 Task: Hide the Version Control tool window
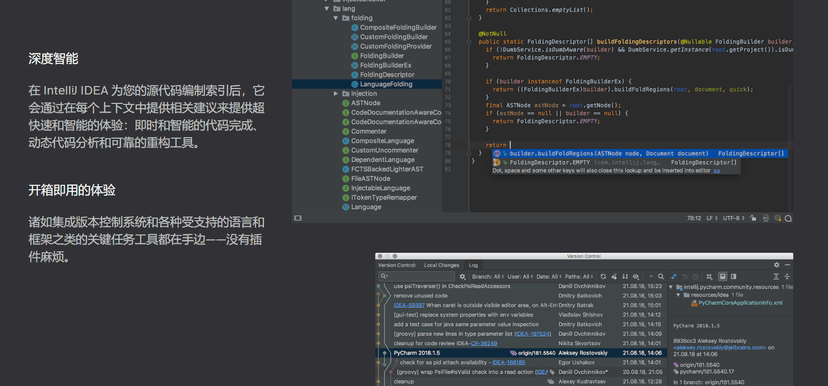tap(787, 265)
